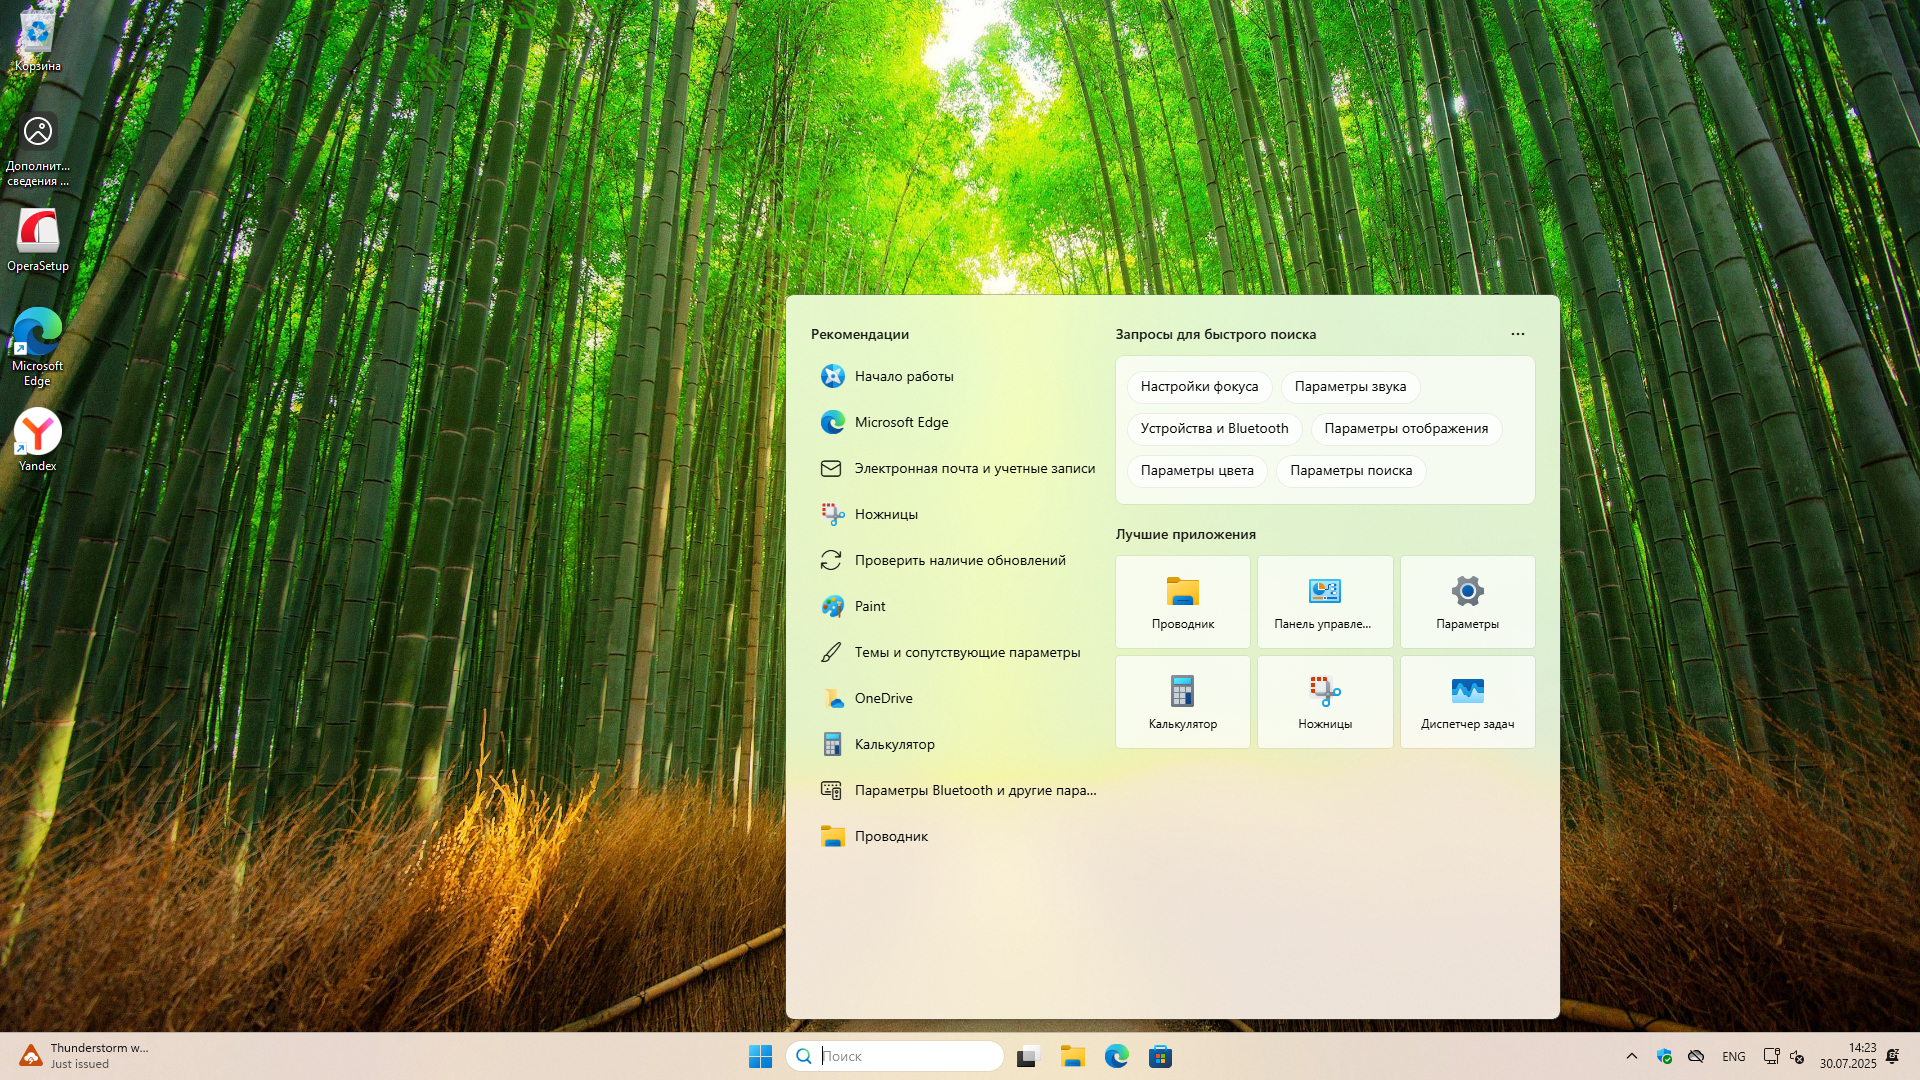Select the "Устройства и Bluetooth" chip
The height and width of the screenshot is (1080, 1920).
tap(1213, 429)
